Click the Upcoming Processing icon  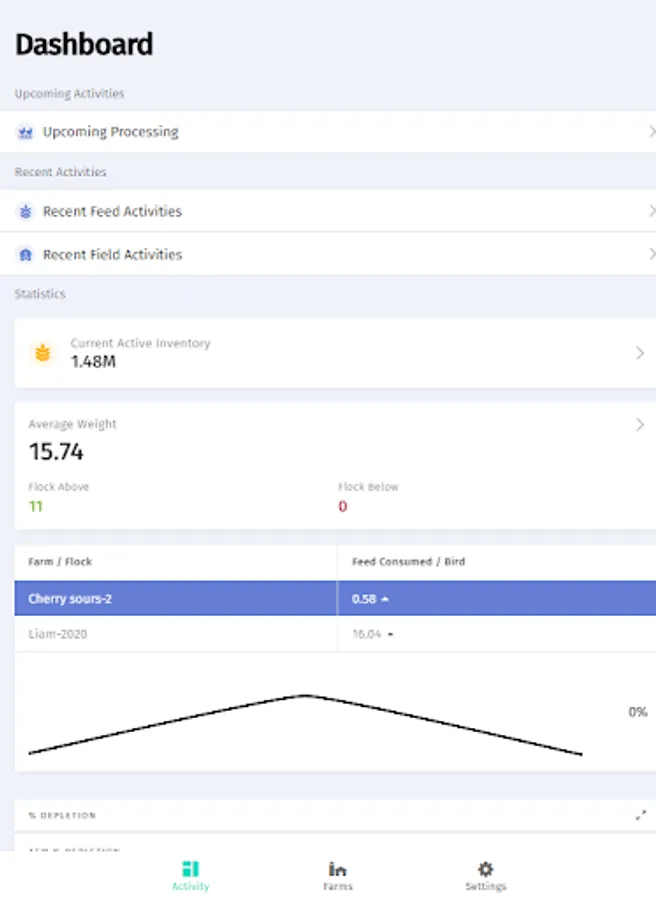[26, 132]
